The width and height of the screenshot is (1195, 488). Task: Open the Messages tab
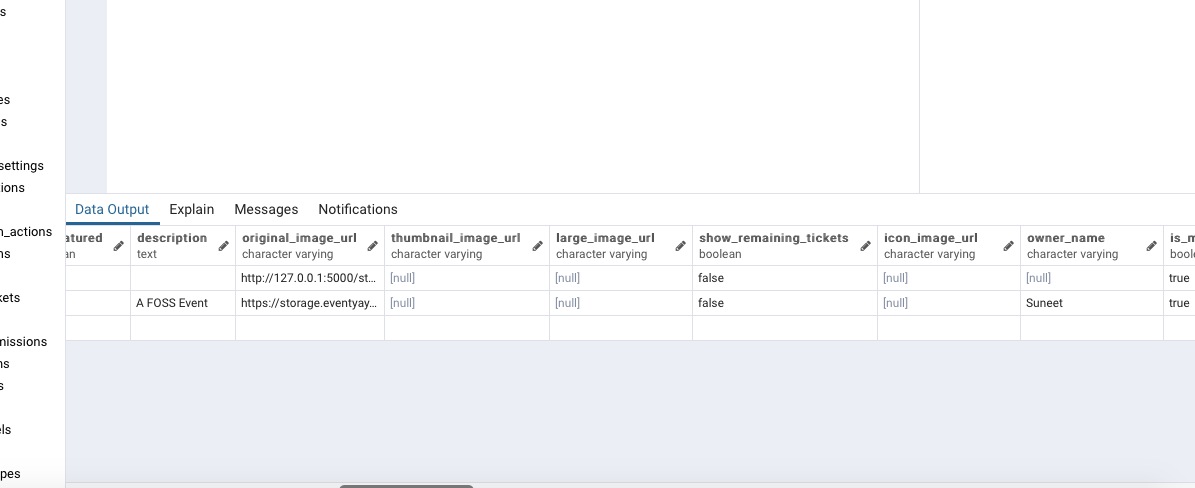tap(266, 209)
